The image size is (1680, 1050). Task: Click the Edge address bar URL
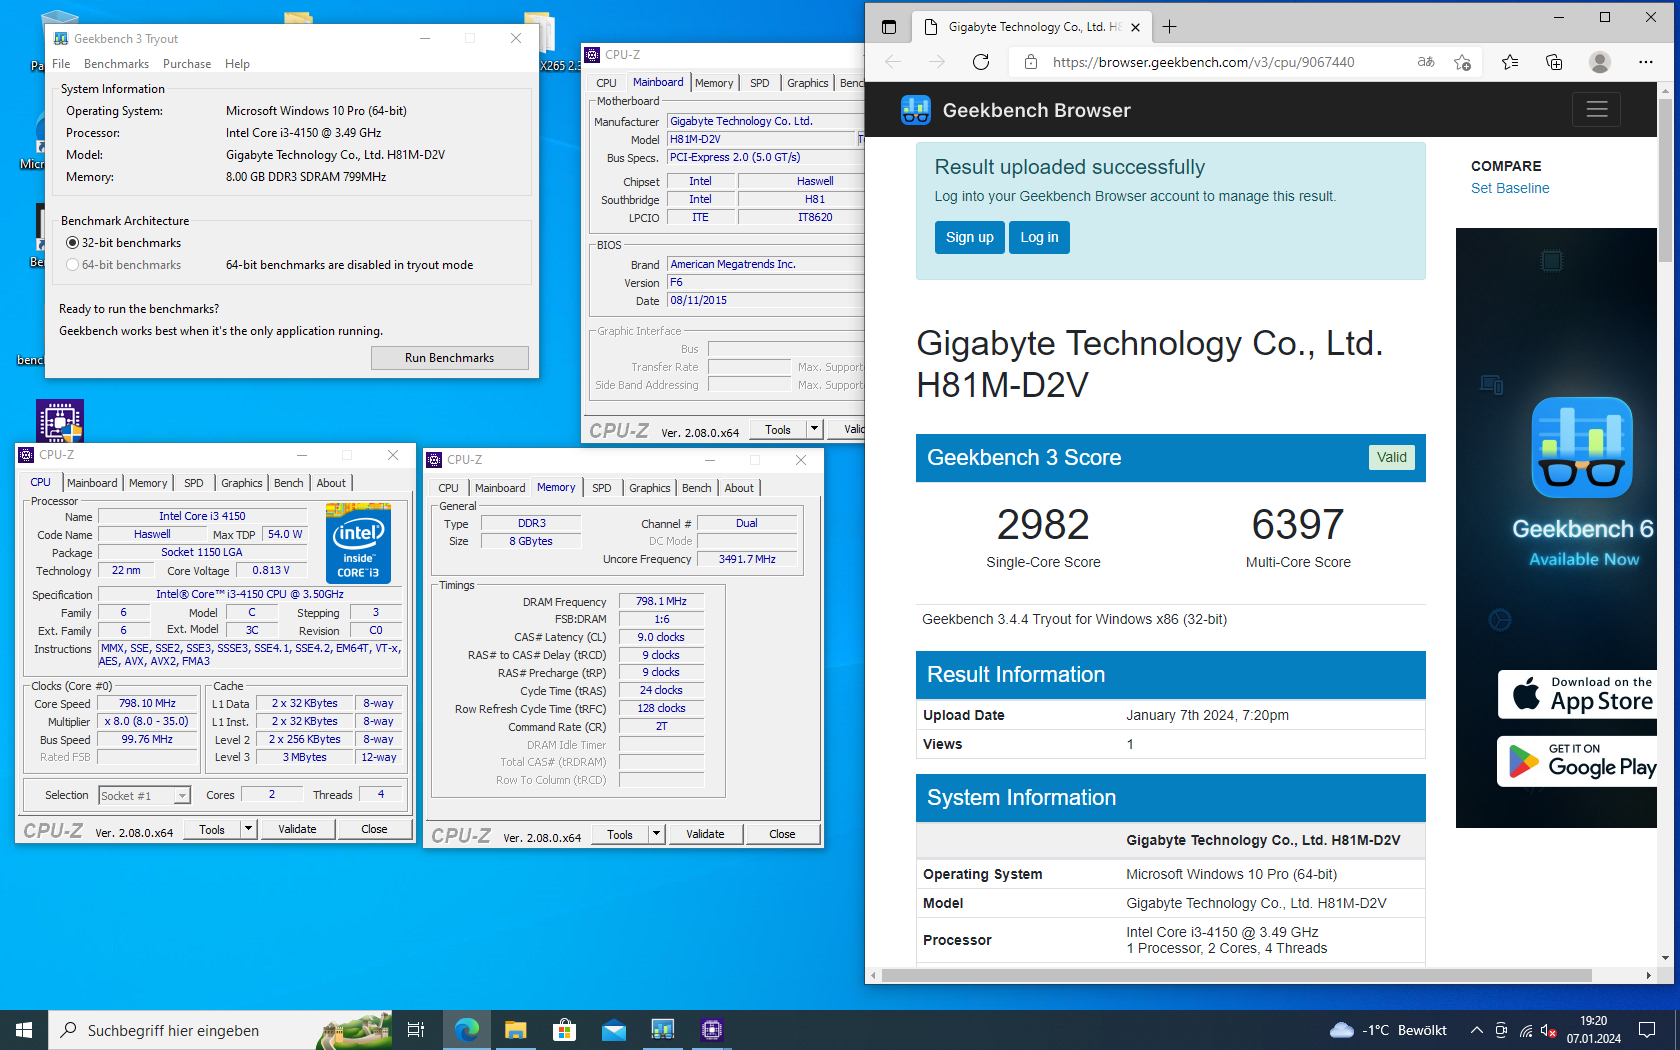click(x=1203, y=62)
